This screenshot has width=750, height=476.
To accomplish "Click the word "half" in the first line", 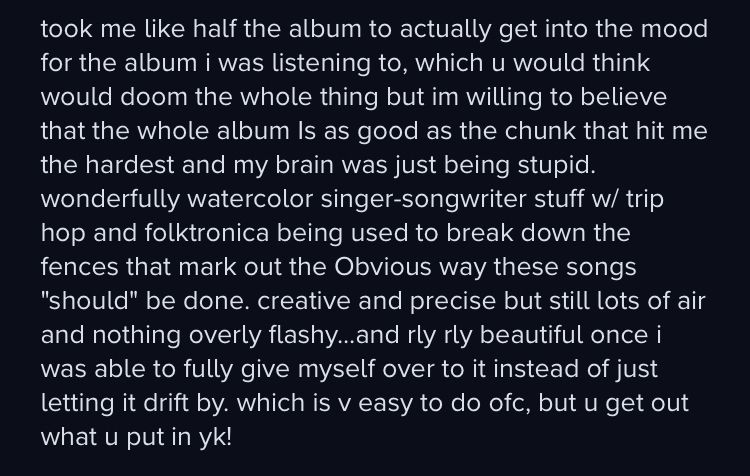I will click(x=214, y=29).
